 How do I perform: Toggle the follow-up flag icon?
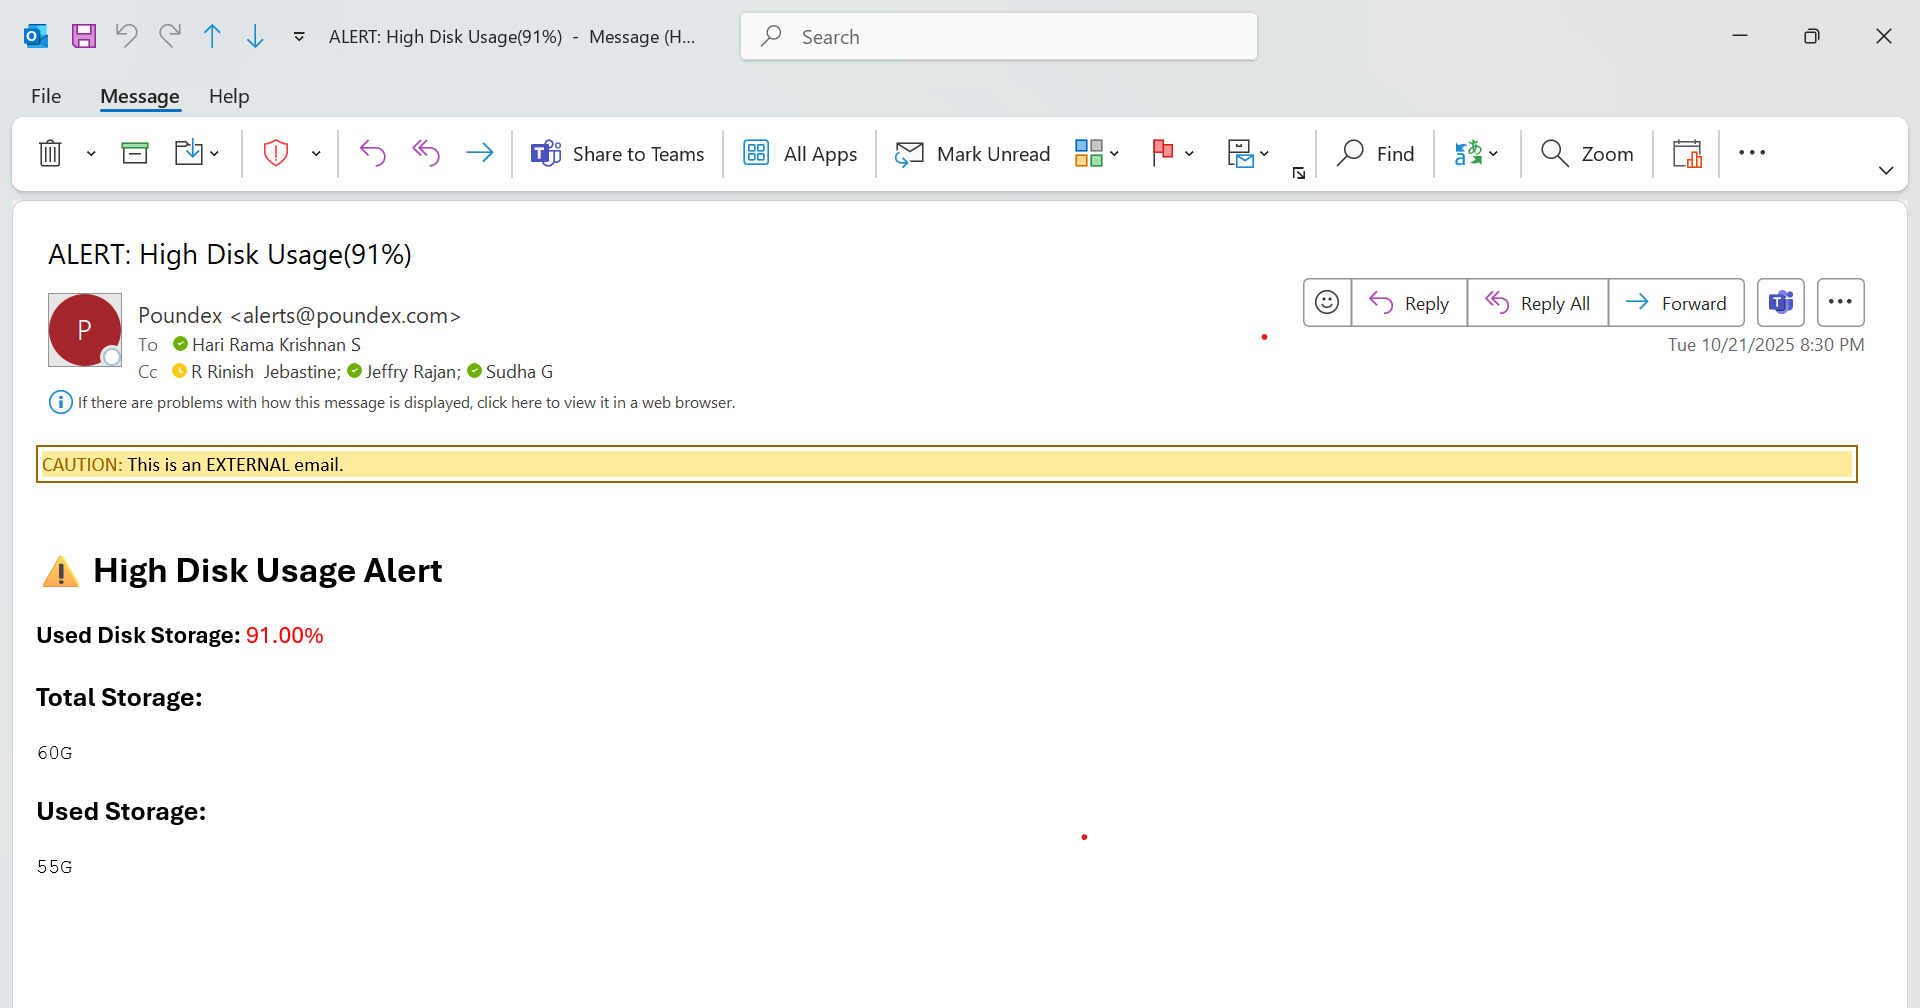[x=1162, y=153]
